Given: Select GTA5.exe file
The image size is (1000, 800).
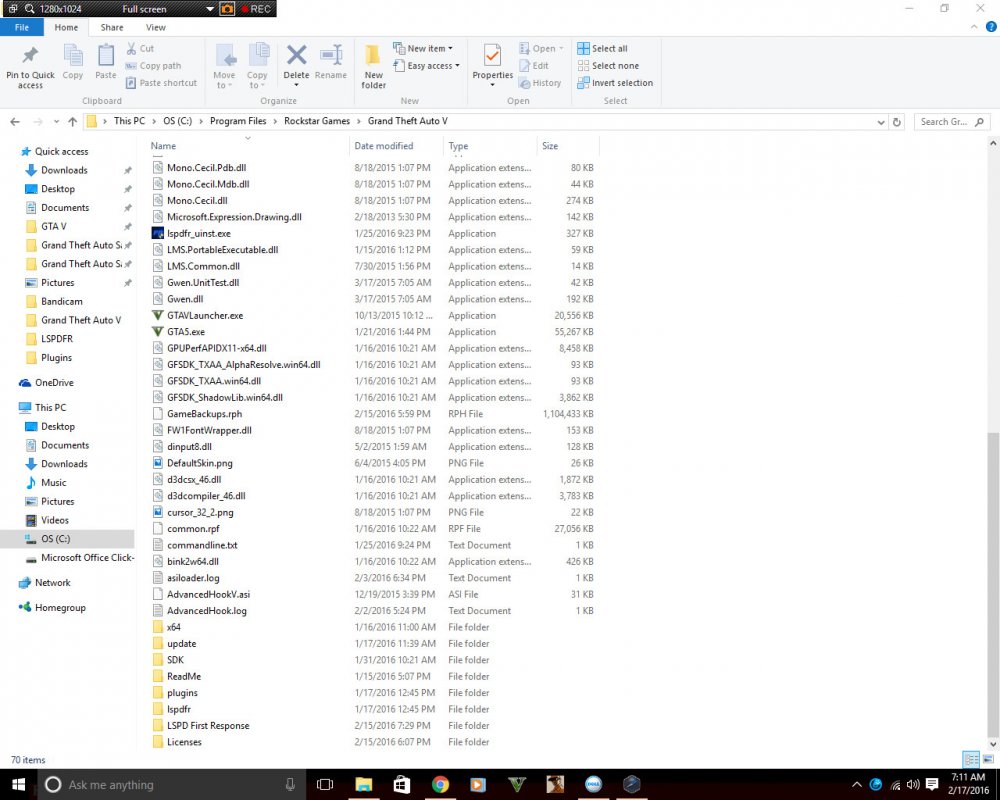Looking at the screenshot, I should pyautogui.click(x=186, y=332).
